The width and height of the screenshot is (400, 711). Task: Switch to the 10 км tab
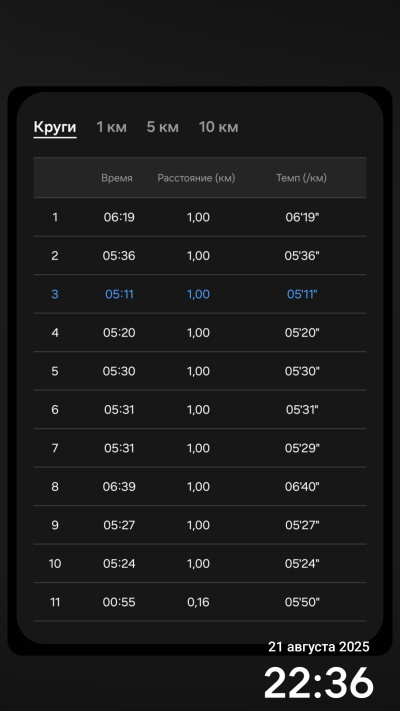point(219,127)
